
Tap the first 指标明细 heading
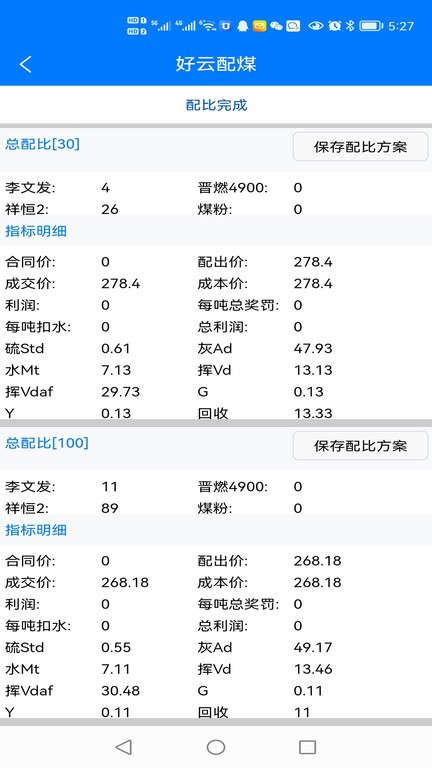point(36,231)
